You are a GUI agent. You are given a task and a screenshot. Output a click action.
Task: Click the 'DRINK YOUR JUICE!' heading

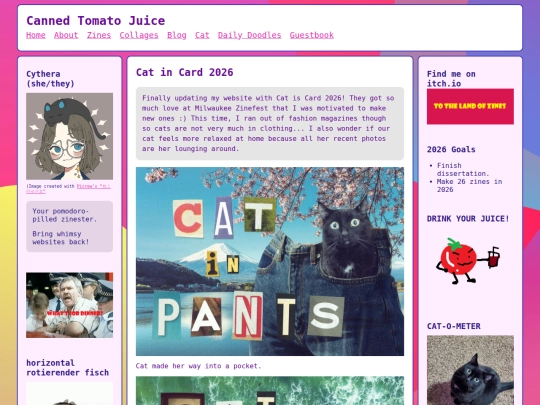pyautogui.click(x=468, y=219)
